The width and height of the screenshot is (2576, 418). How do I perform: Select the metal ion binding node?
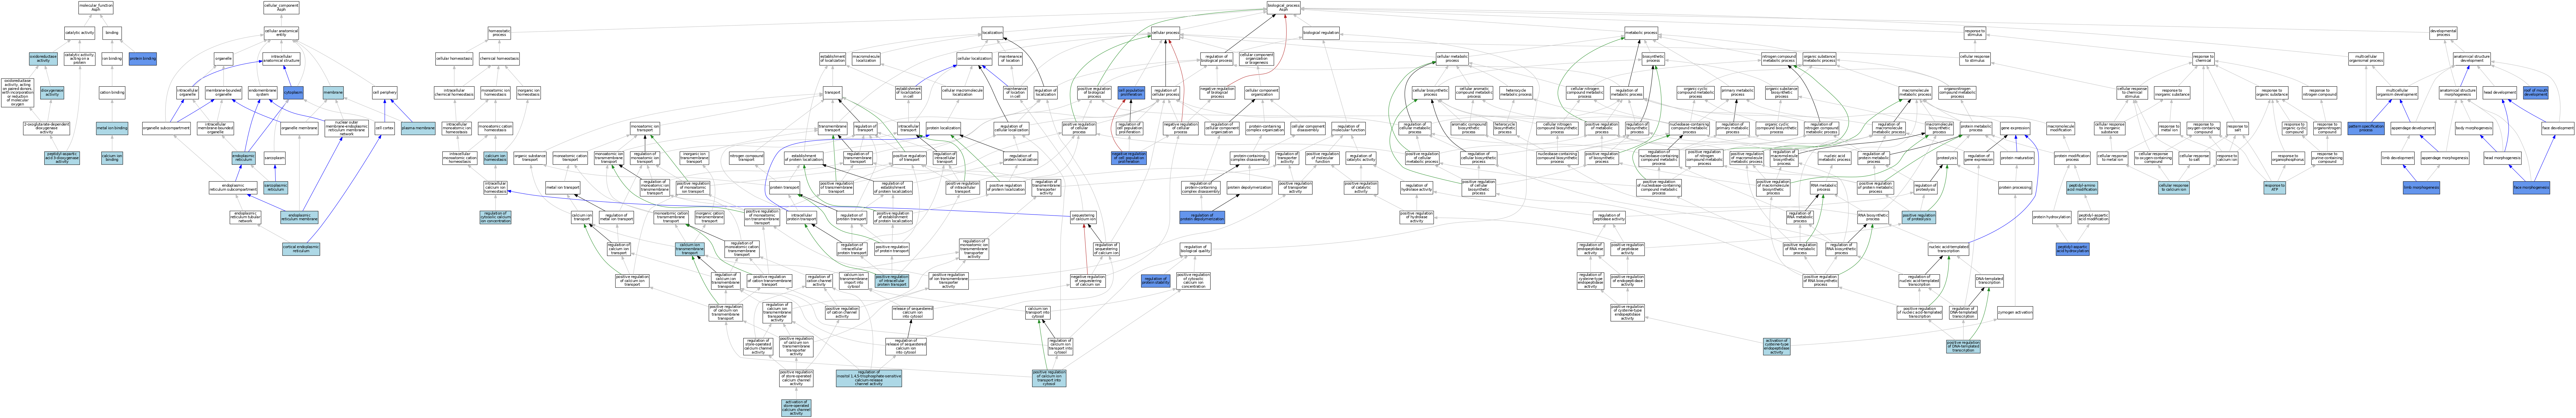[112, 128]
